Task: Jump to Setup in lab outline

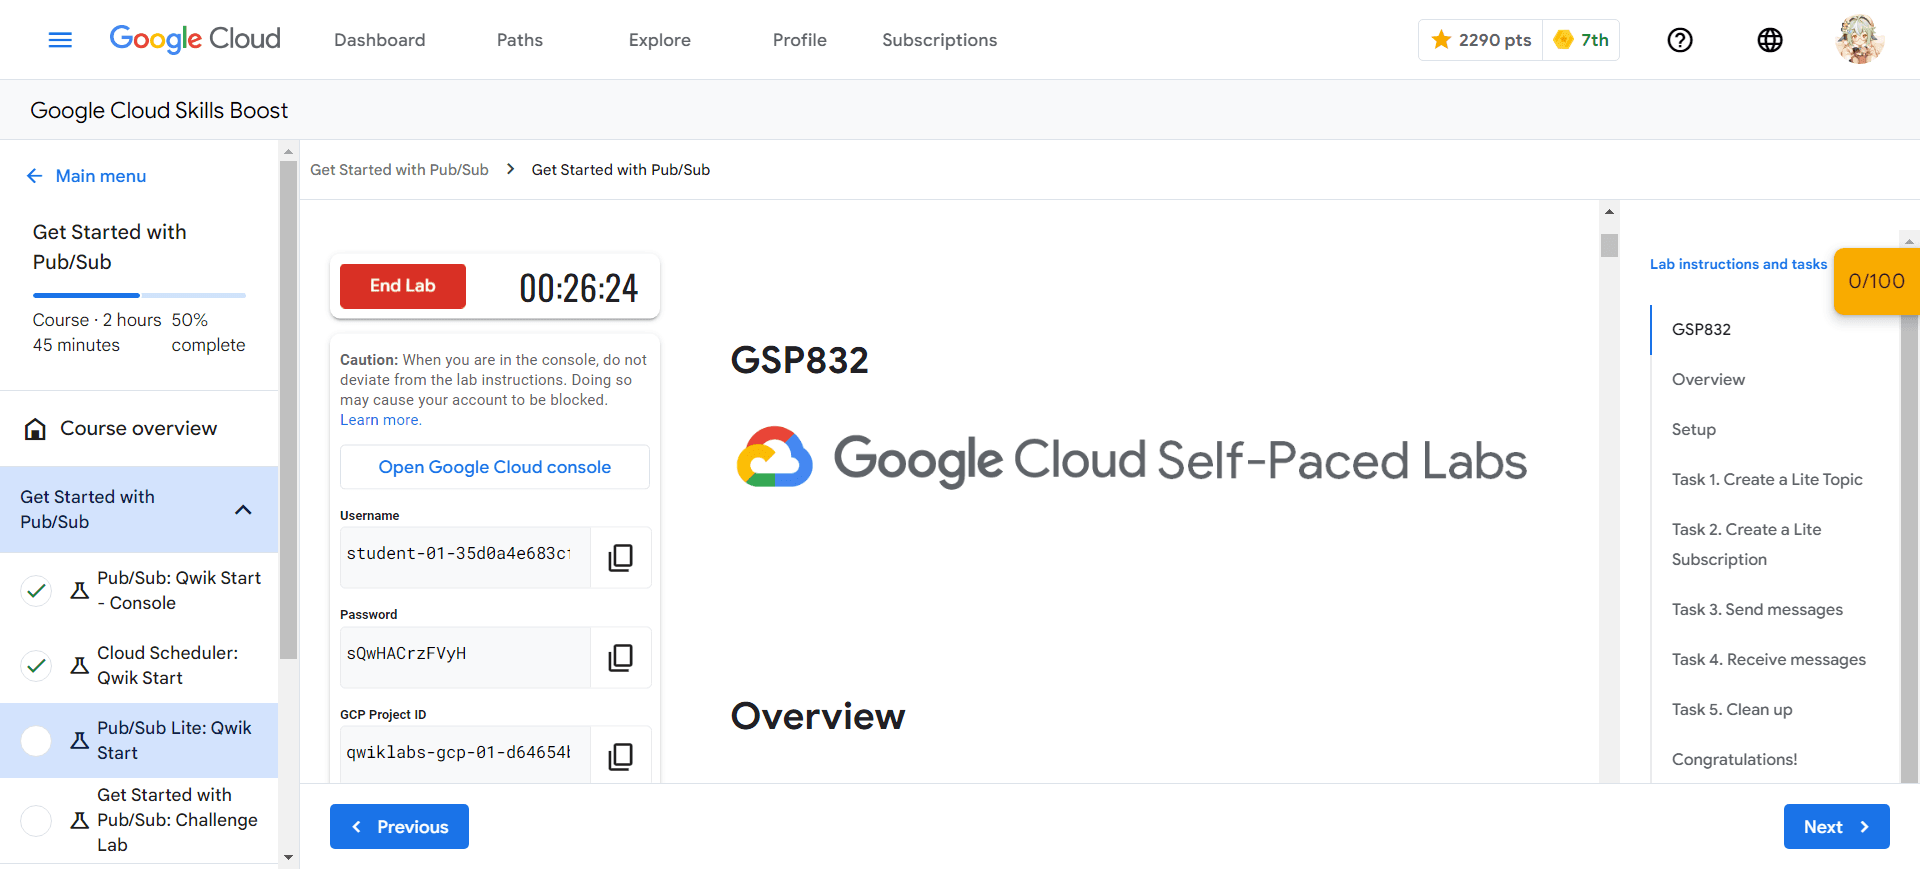Action: click(x=1694, y=429)
